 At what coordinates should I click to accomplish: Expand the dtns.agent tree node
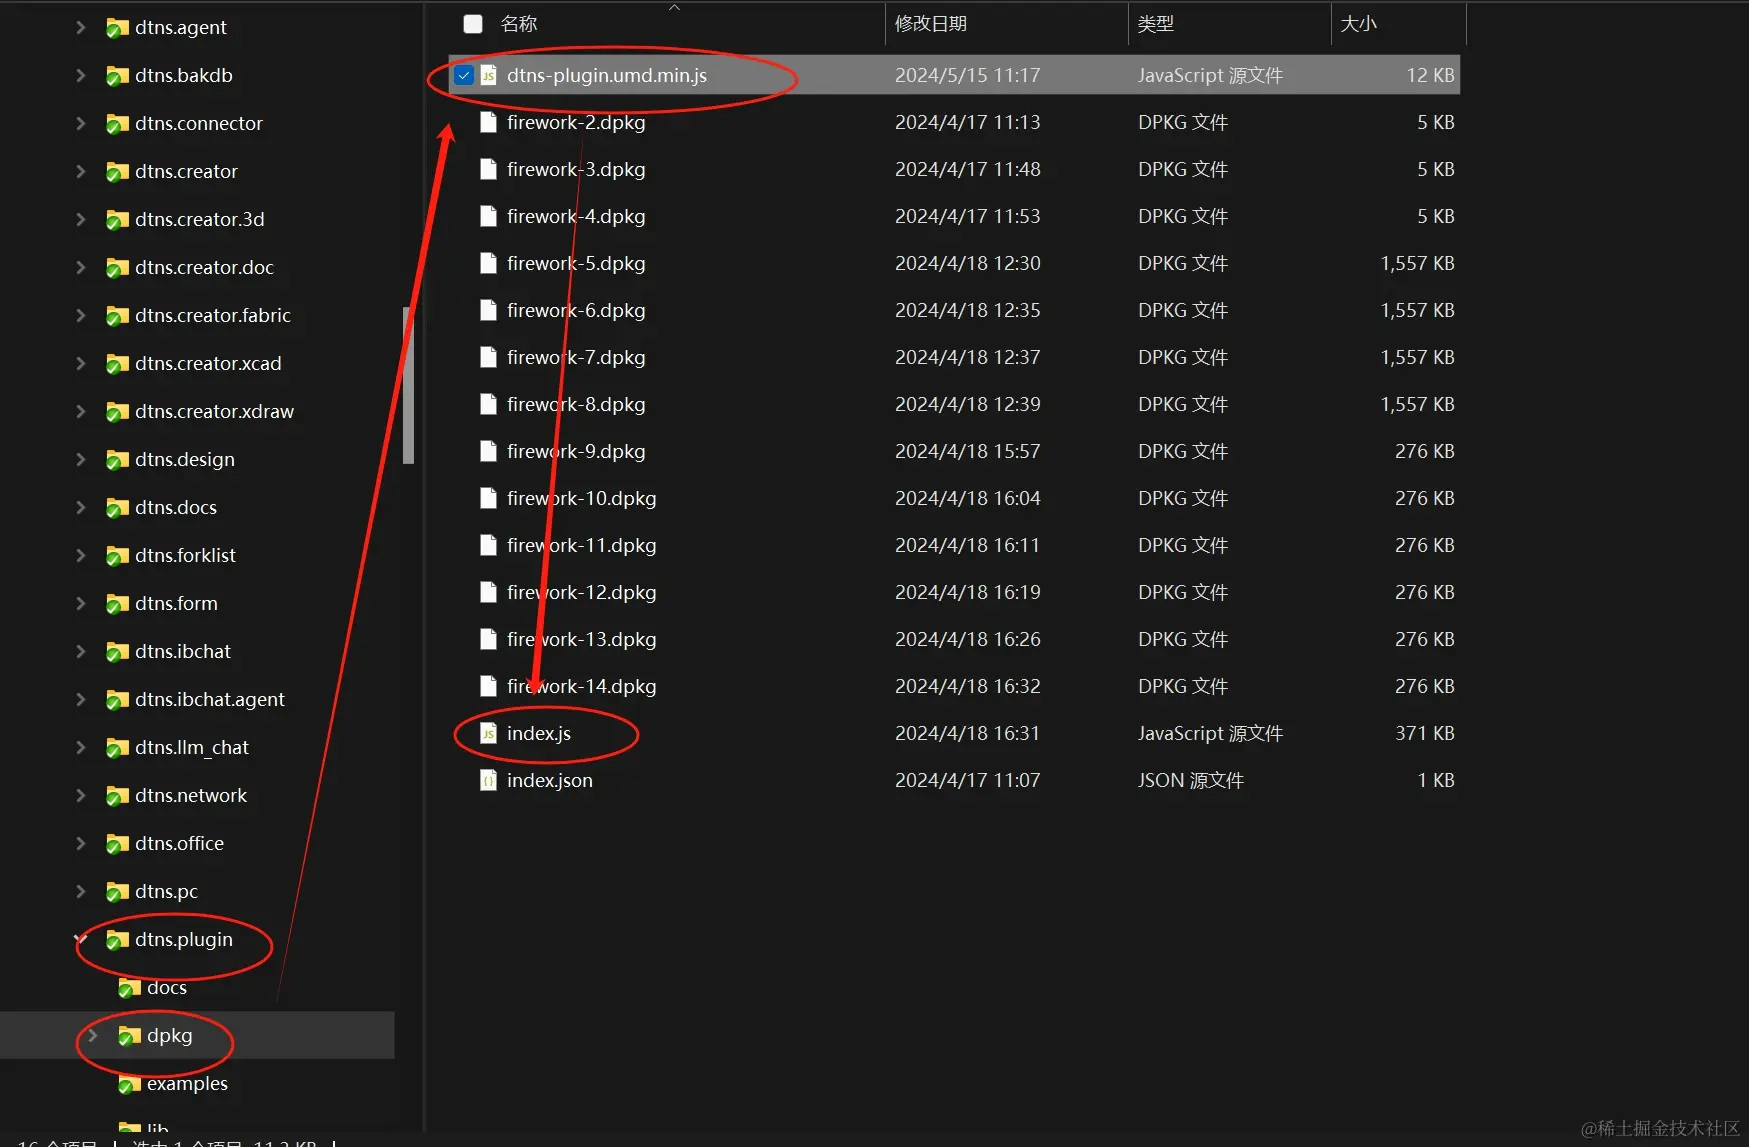point(81,28)
